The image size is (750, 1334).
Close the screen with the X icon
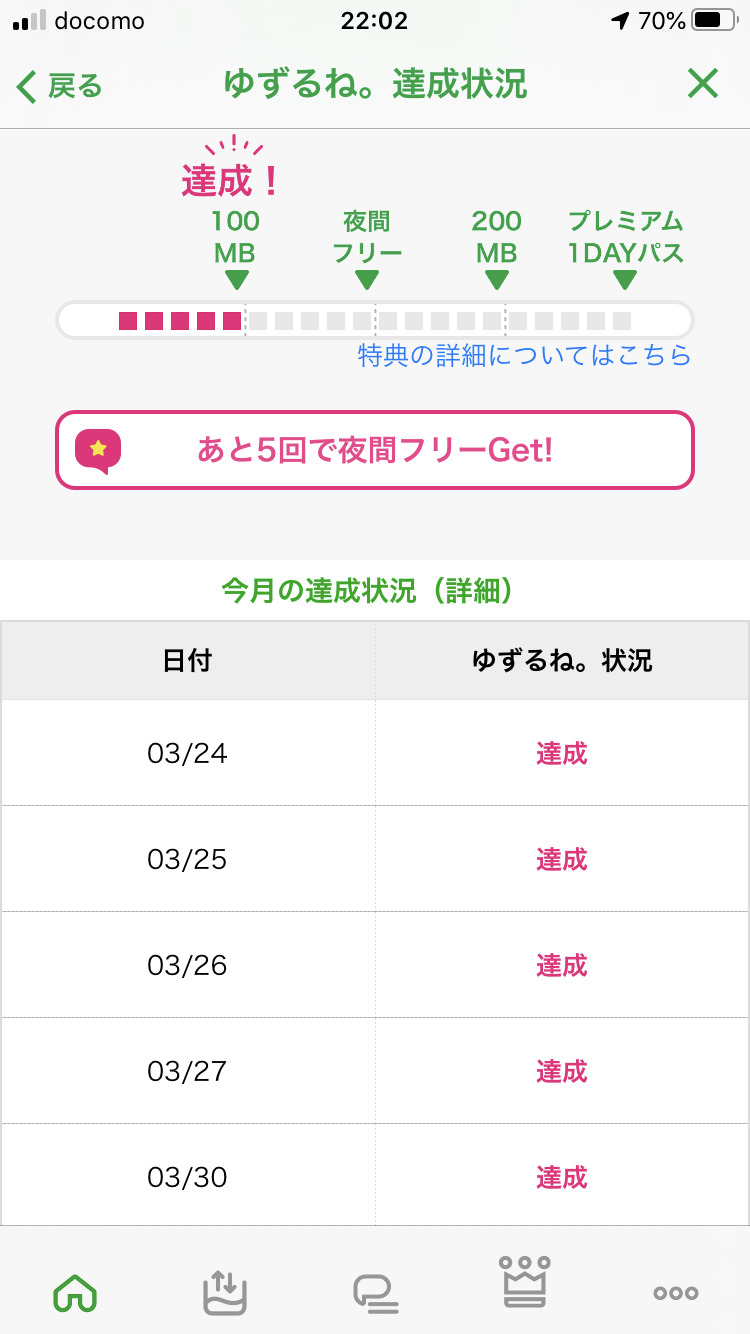pyautogui.click(x=703, y=85)
